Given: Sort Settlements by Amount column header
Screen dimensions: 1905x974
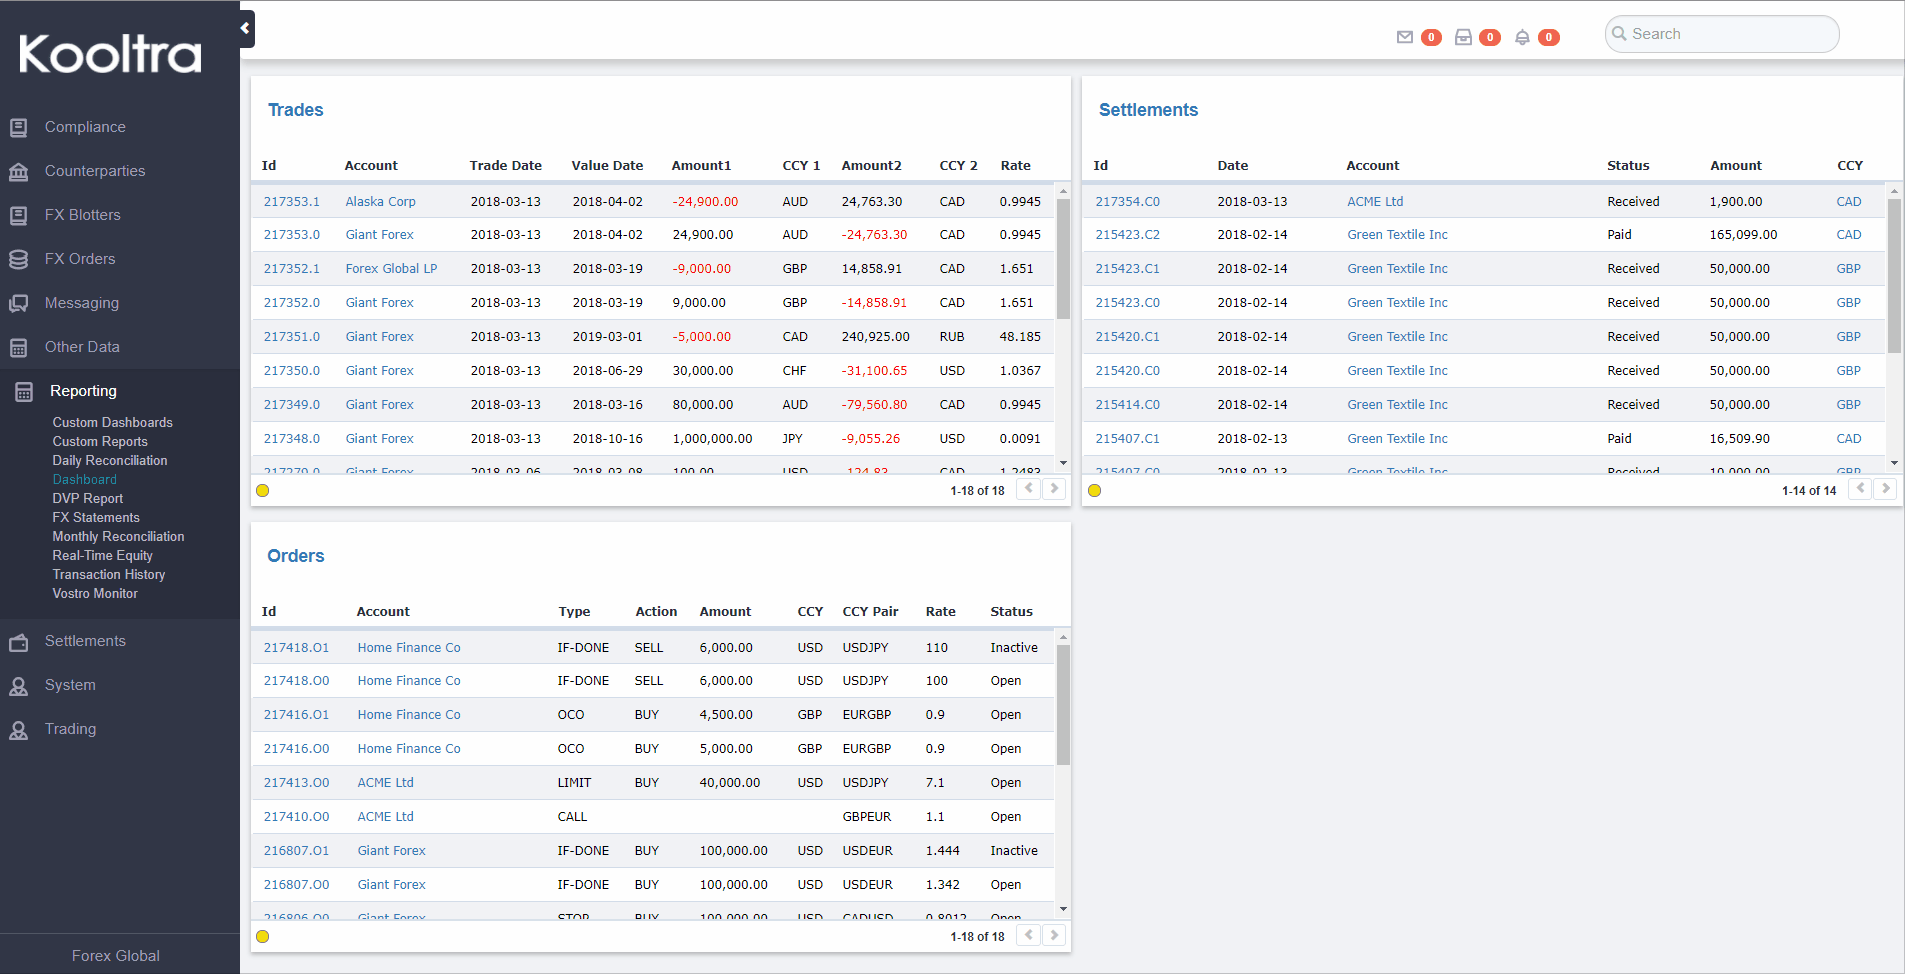Looking at the screenshot, I should 1735,165.
